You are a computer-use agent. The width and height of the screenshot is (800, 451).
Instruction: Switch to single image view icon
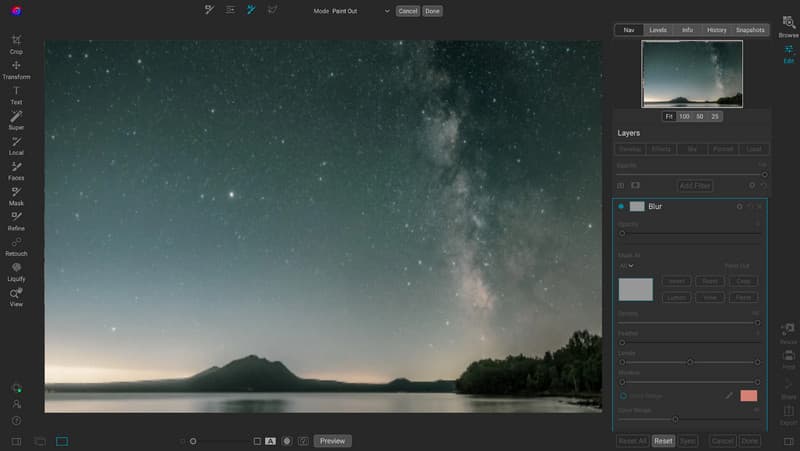62,441
